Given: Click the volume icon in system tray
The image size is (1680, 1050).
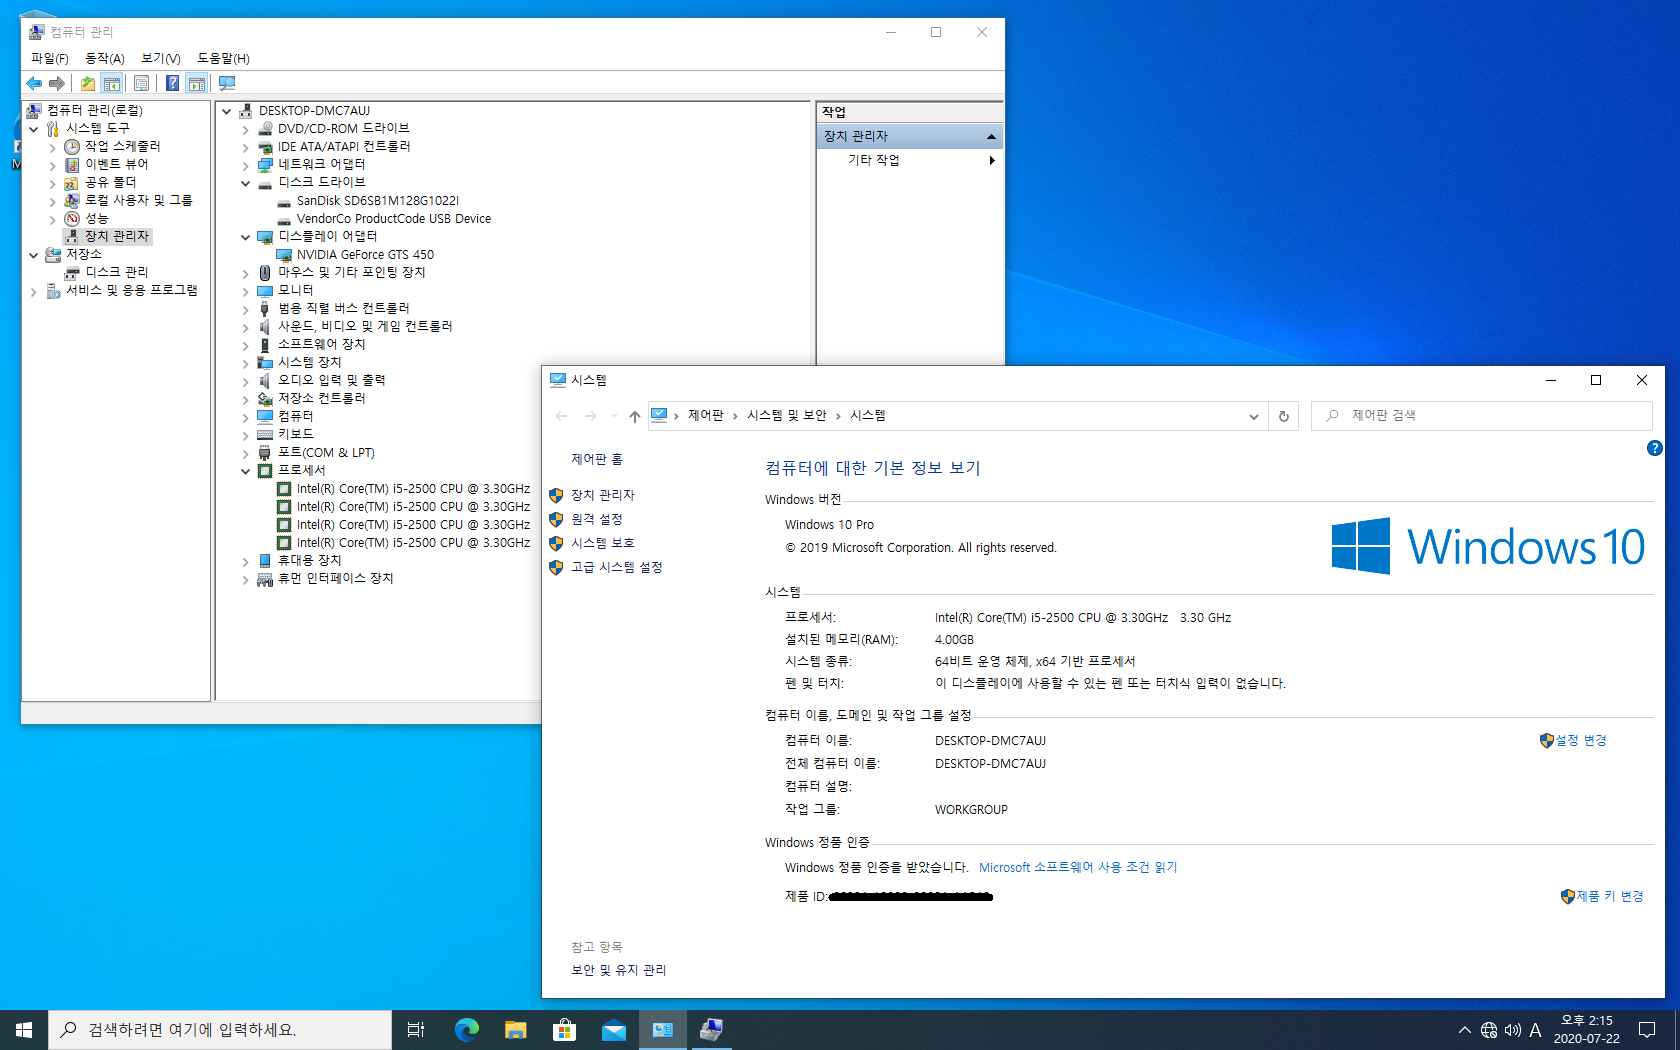Looking at the screenshot, I should [1512, 1029].
